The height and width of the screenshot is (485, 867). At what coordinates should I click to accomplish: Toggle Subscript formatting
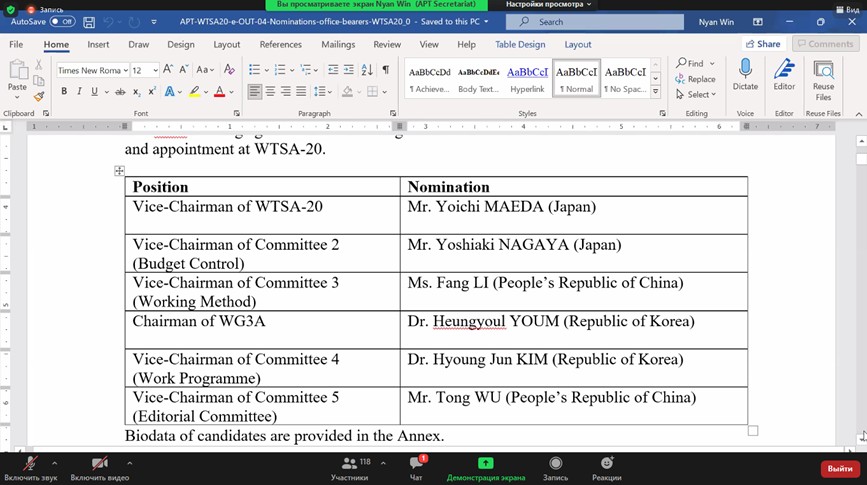(x=137, y=92)
